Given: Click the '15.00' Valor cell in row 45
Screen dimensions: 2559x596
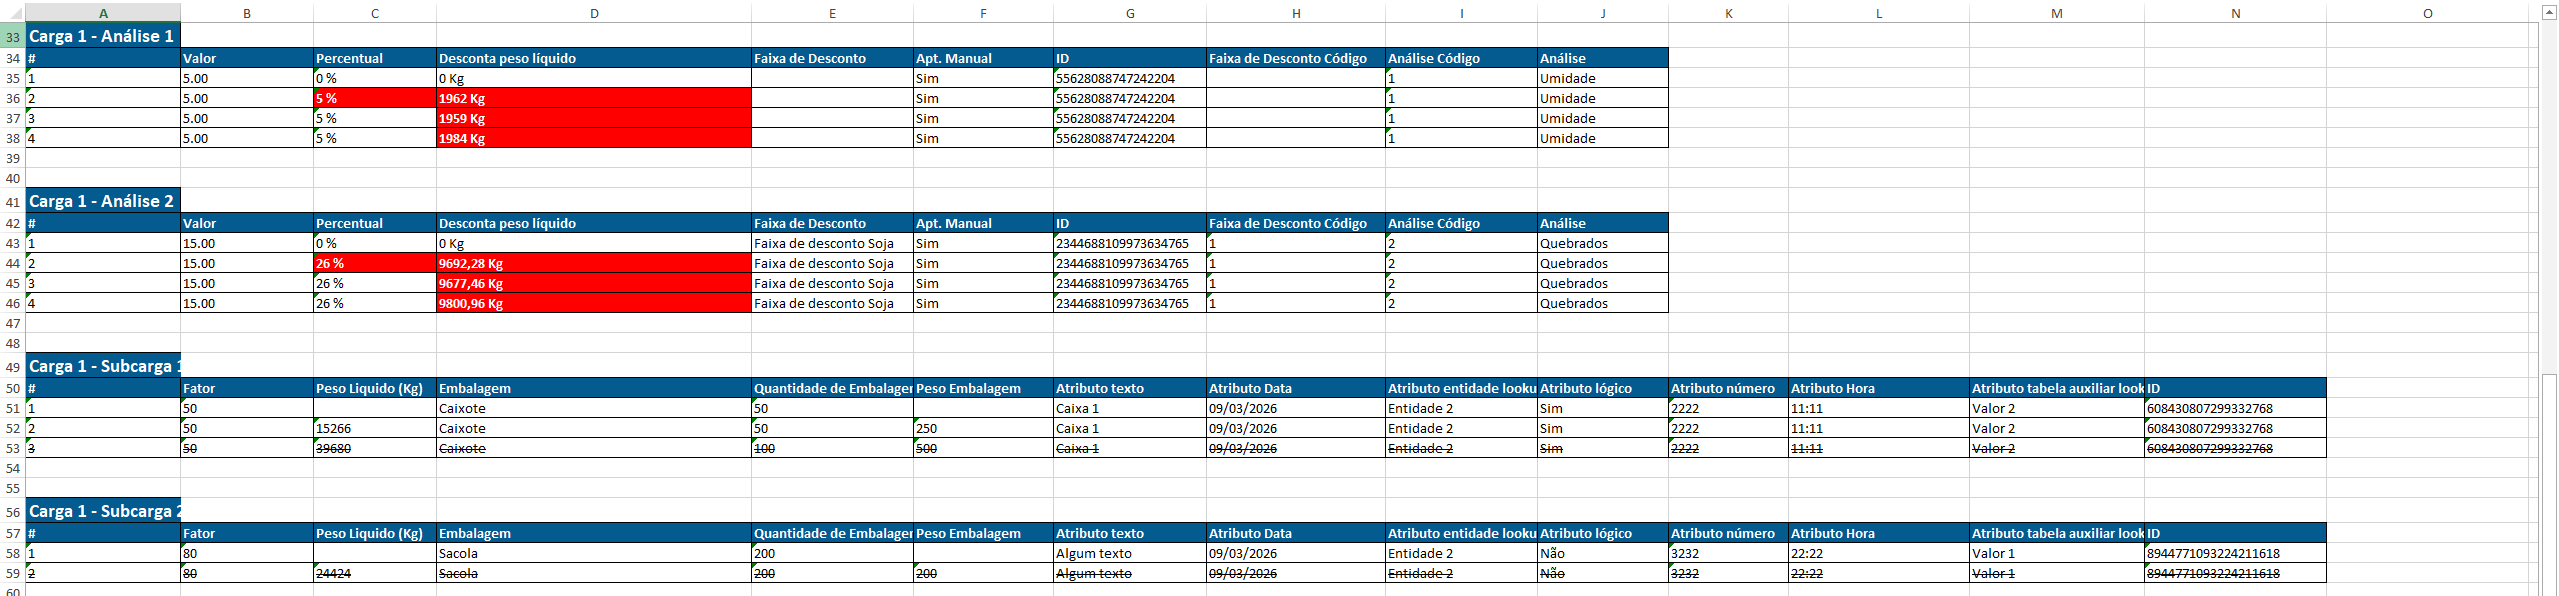Looking at the screenshot, I should (x=247, y=283).
